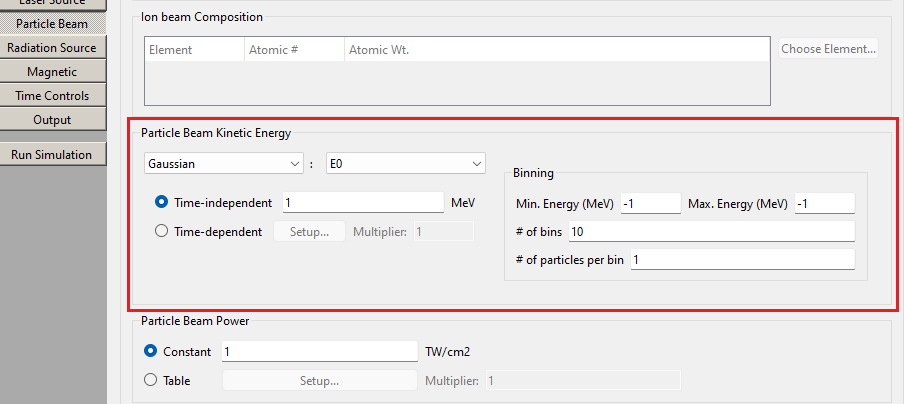The image size is (904, 404).
Task: Switch to Radiation Source tab
Action: [52, 48]
